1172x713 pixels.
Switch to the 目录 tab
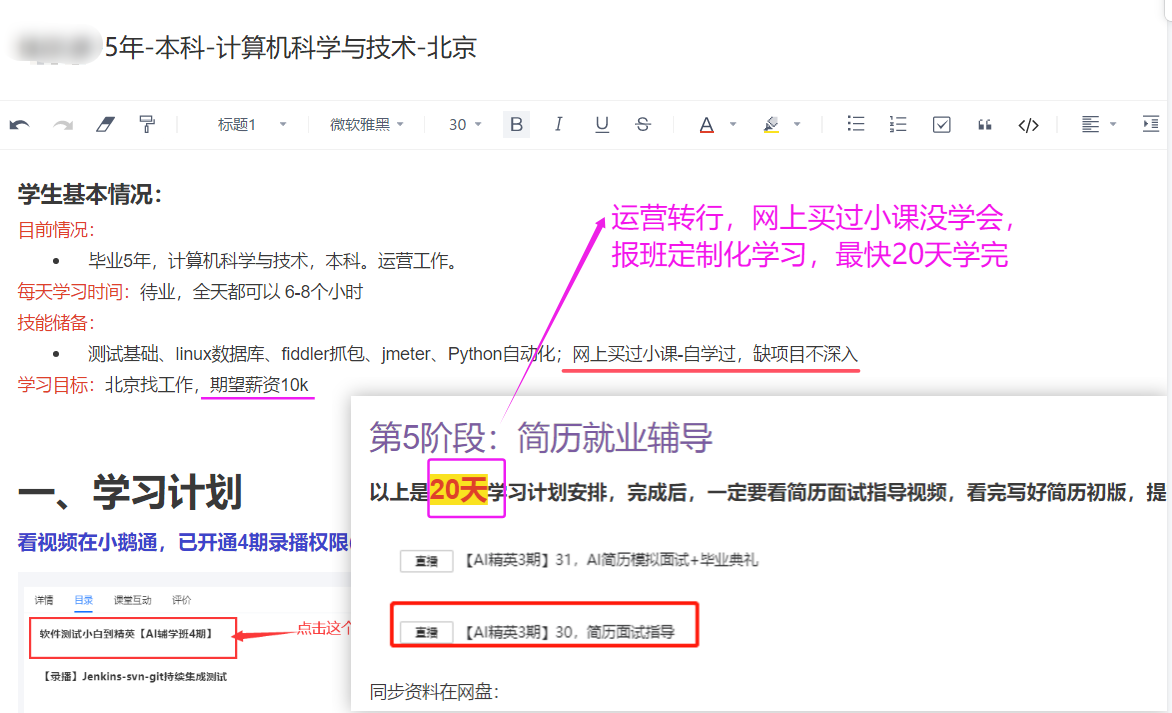(84, 600)
